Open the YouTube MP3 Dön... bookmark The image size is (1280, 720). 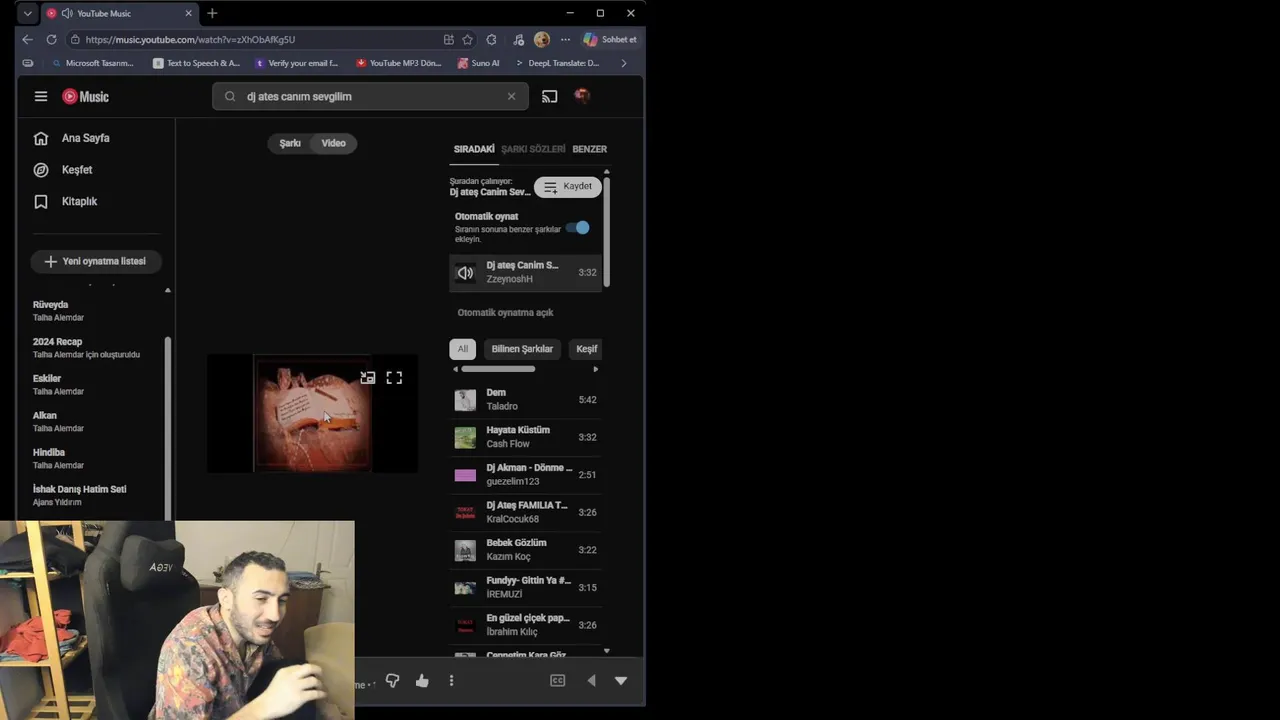398,63
